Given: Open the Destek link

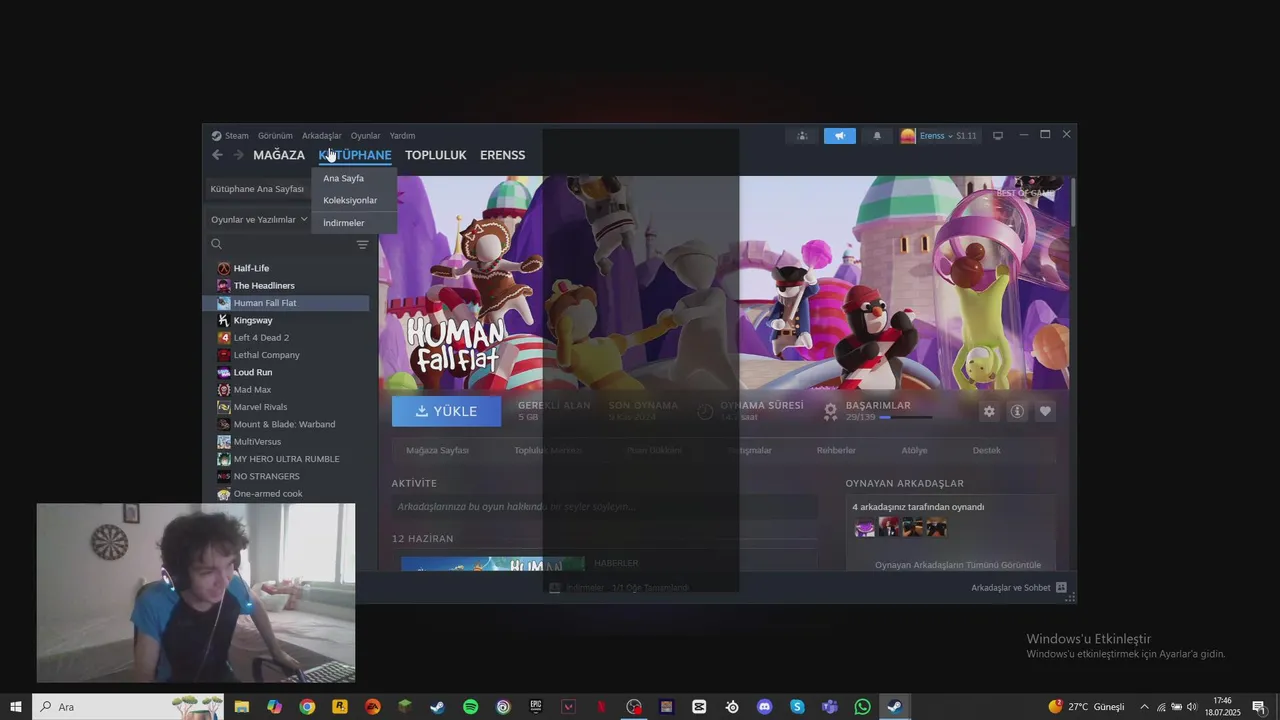Looking at the screenshot, I should click(x=987, y=451).
